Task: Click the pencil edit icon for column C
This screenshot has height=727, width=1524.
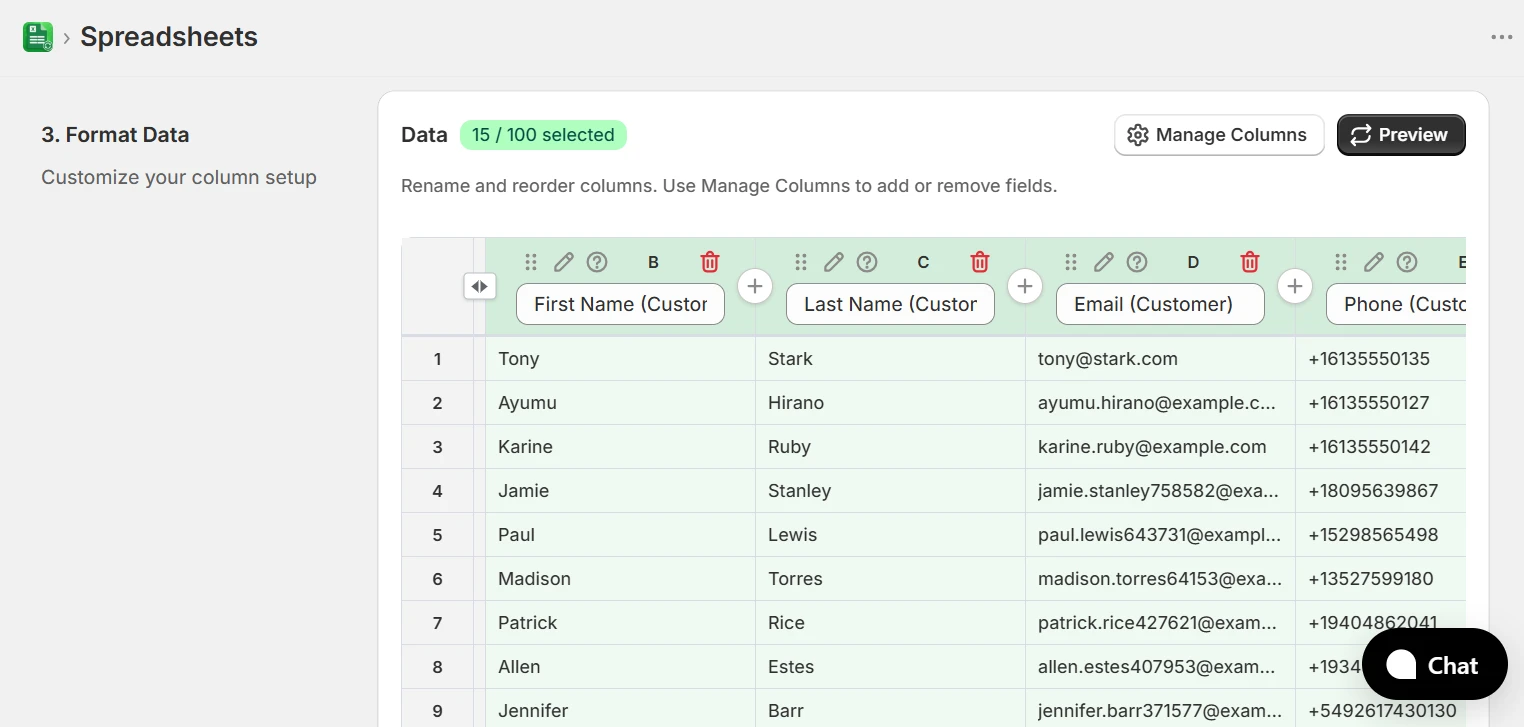Action: [x=834, y=262]
